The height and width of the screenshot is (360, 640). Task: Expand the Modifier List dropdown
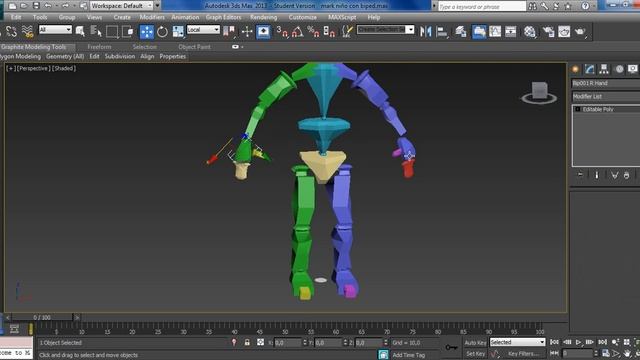tap(606, 96)
